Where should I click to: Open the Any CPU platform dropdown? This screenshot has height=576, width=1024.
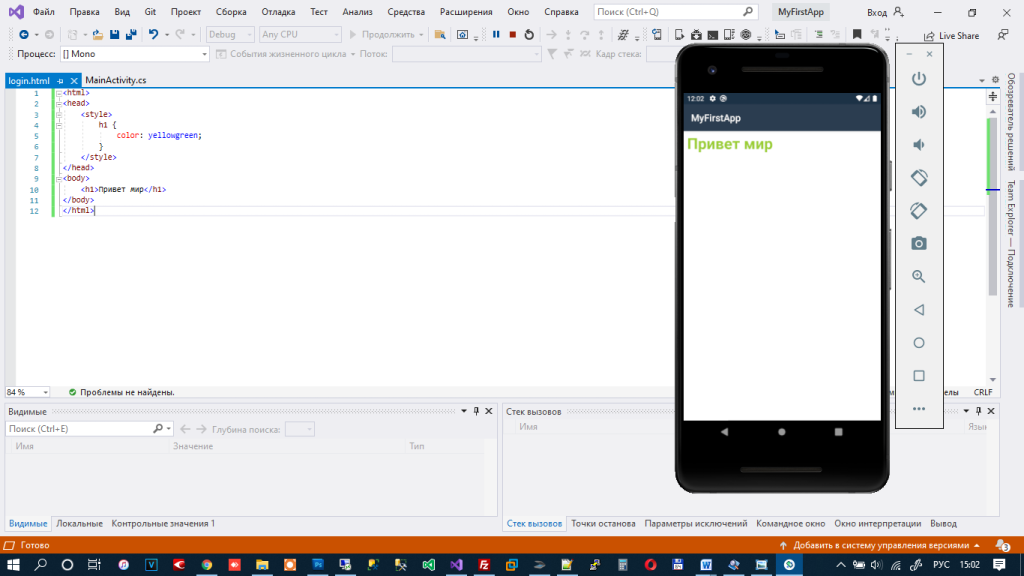tap(300, 35)
